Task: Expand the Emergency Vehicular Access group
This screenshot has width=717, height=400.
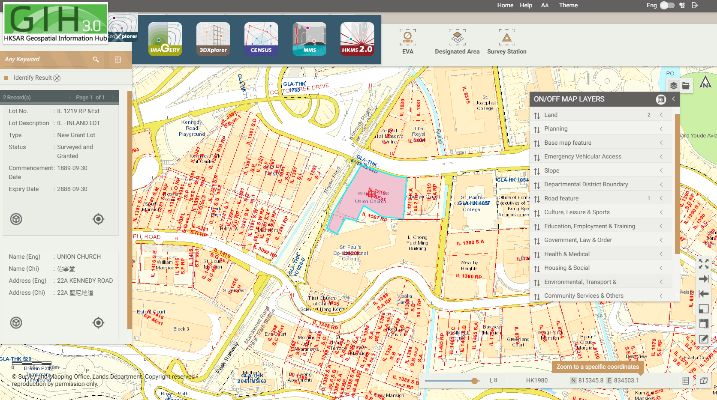Action: tap(661, 157)
